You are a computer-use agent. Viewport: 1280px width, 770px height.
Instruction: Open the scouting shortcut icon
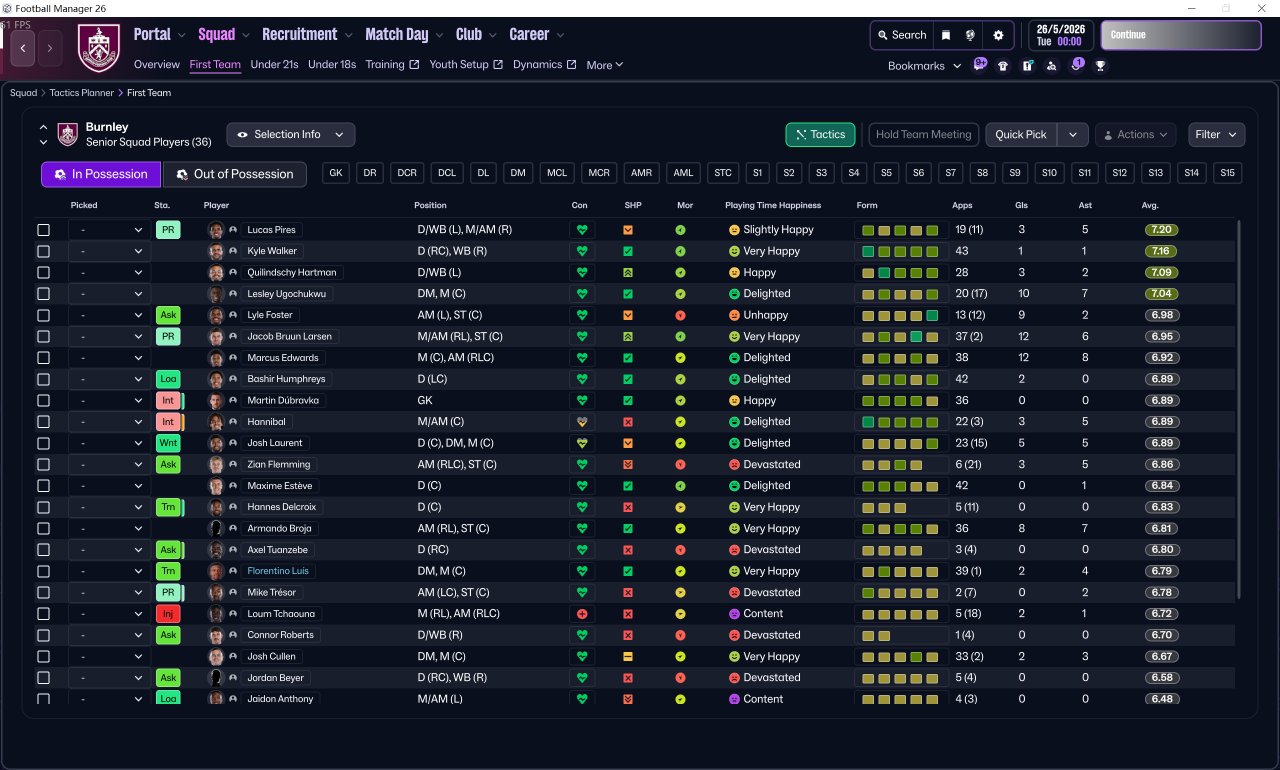click(x=1051, y=66)
